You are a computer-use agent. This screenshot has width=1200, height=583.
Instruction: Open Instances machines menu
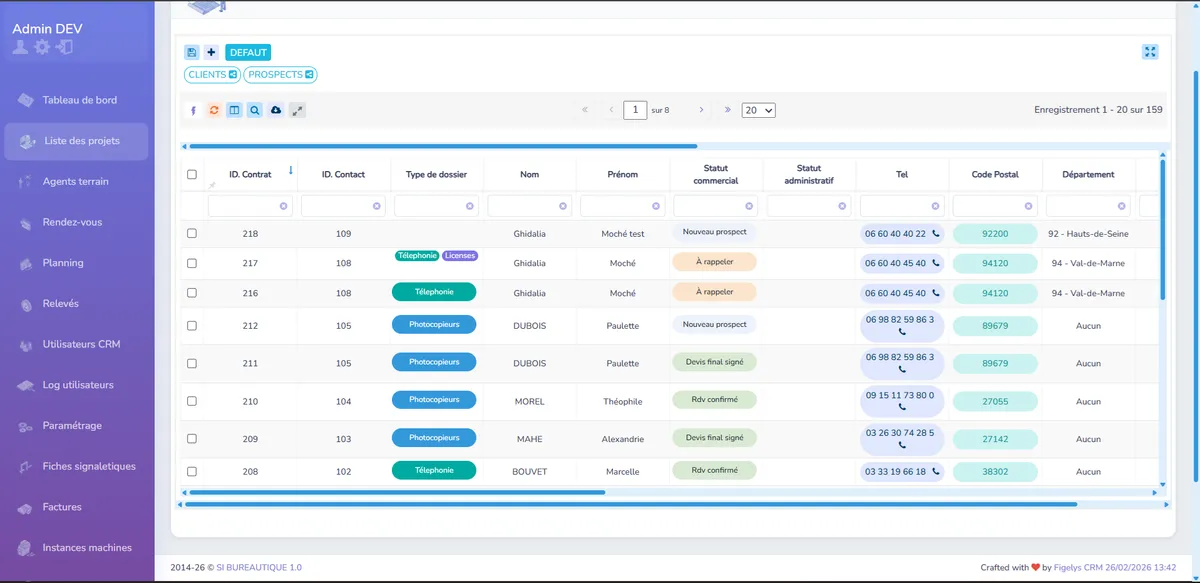[x=77, y=548]
